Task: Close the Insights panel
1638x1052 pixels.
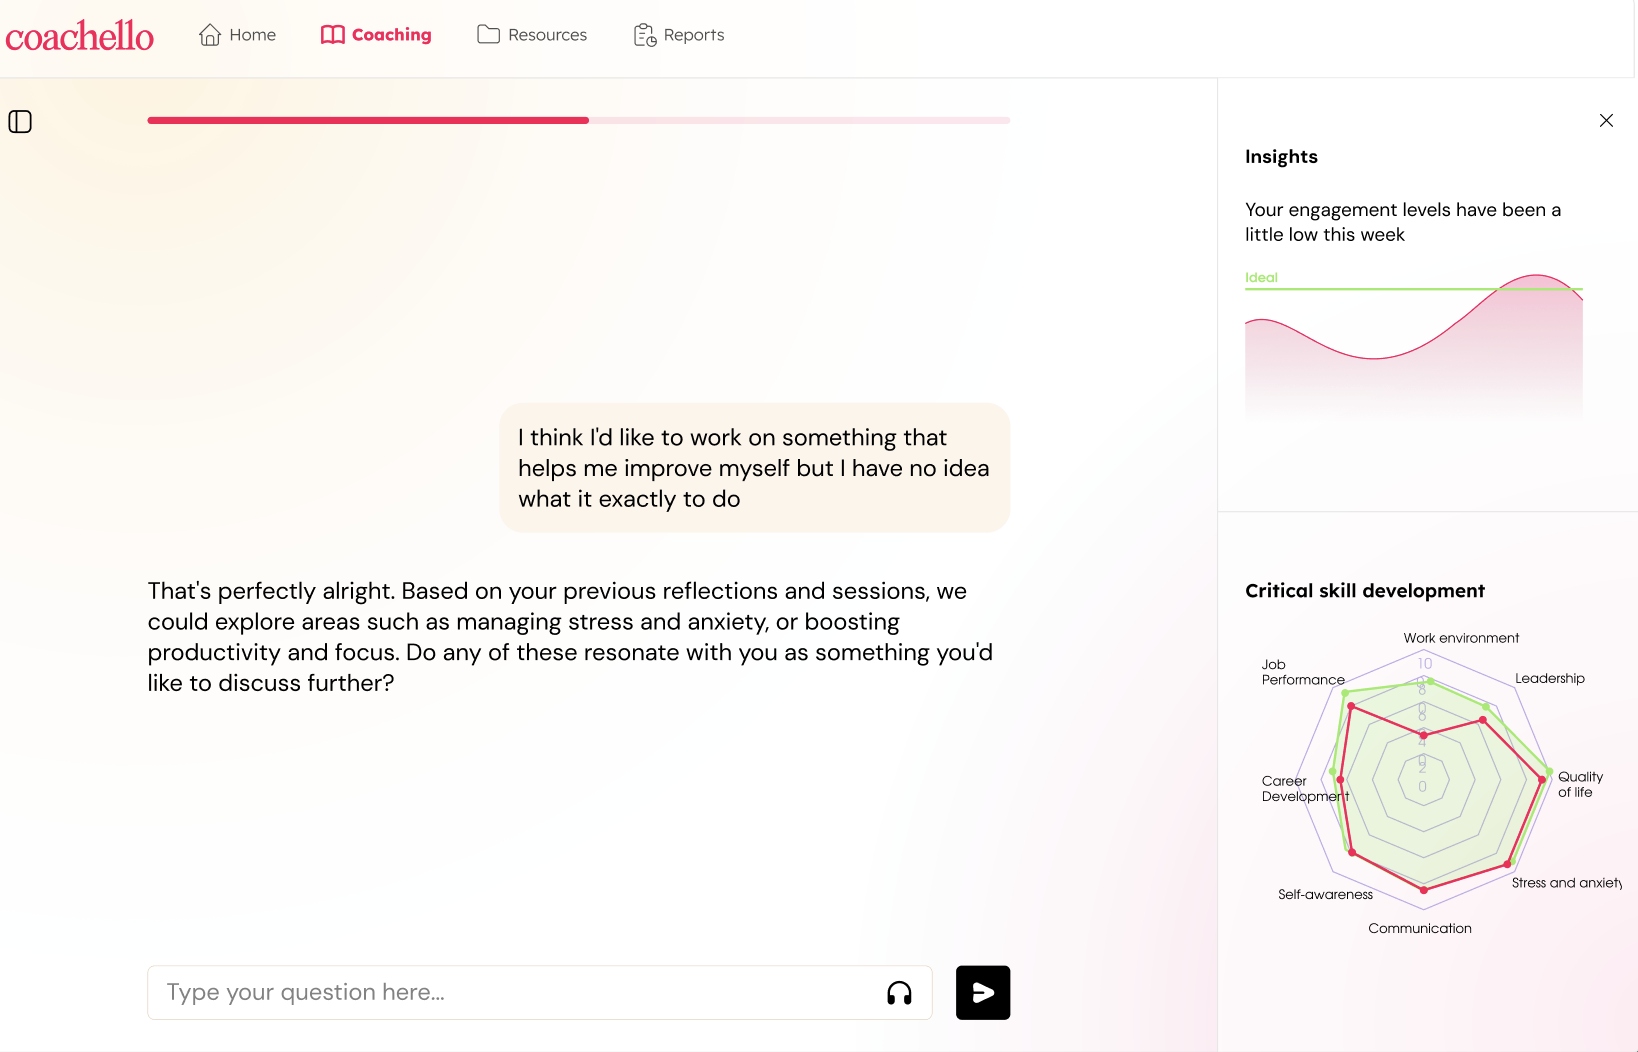Action: [1606, 121]
